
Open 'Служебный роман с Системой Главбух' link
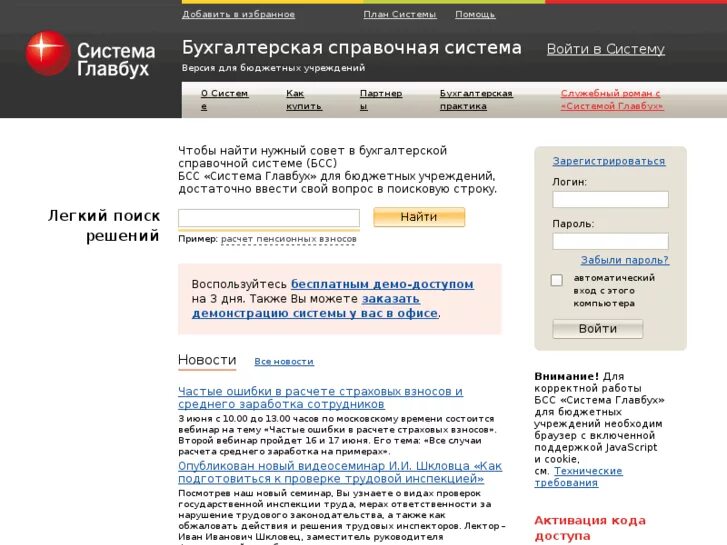point(612,100)
